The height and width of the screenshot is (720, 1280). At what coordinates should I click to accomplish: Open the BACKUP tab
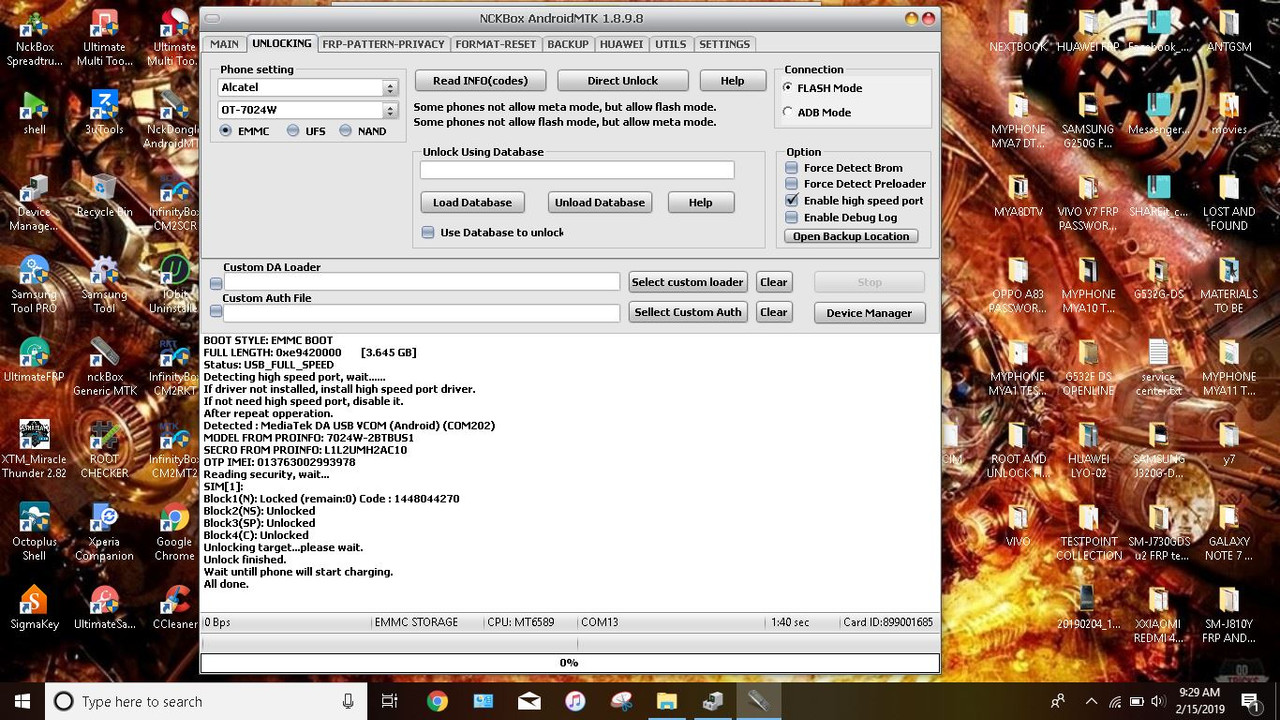pyautogui.click(x=568, y=44)
